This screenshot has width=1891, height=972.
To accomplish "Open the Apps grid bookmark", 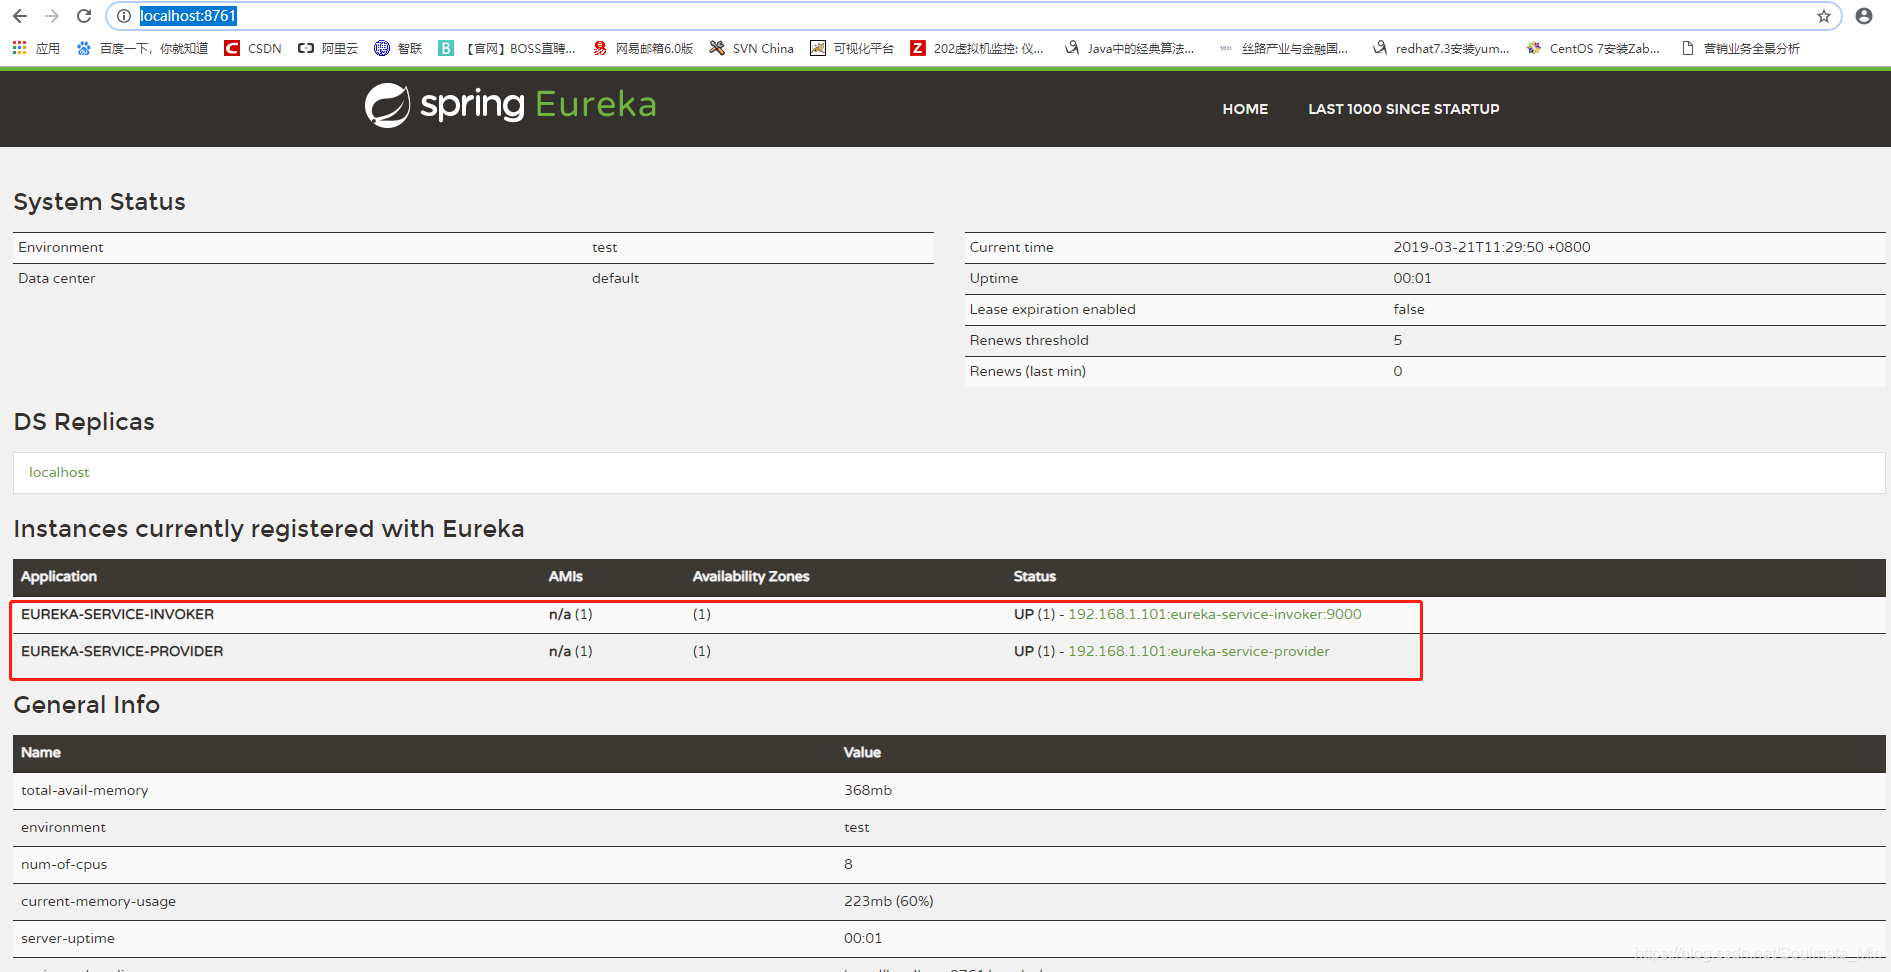I will 36,48.
